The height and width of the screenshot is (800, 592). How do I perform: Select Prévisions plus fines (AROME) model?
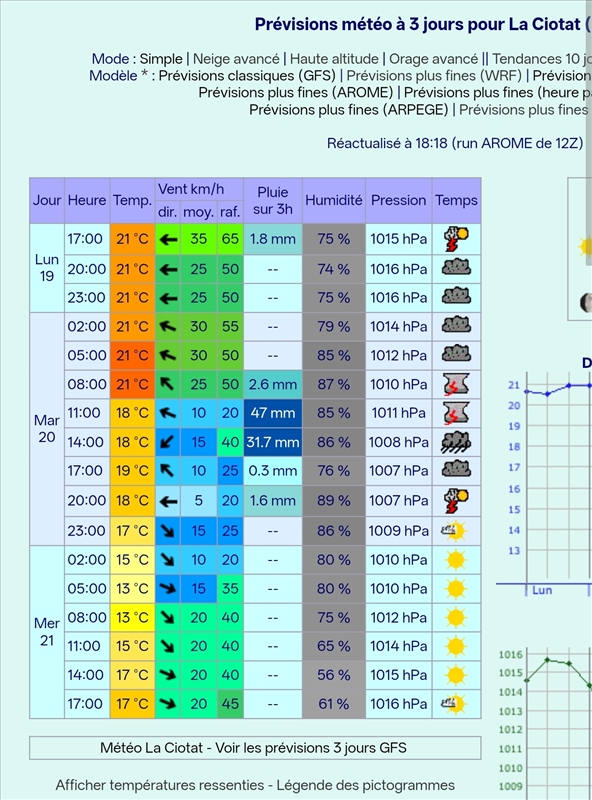pos(296,92)
